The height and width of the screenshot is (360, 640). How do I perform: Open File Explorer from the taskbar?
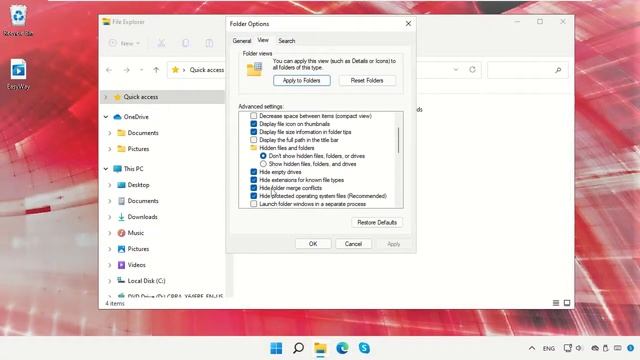320,348
